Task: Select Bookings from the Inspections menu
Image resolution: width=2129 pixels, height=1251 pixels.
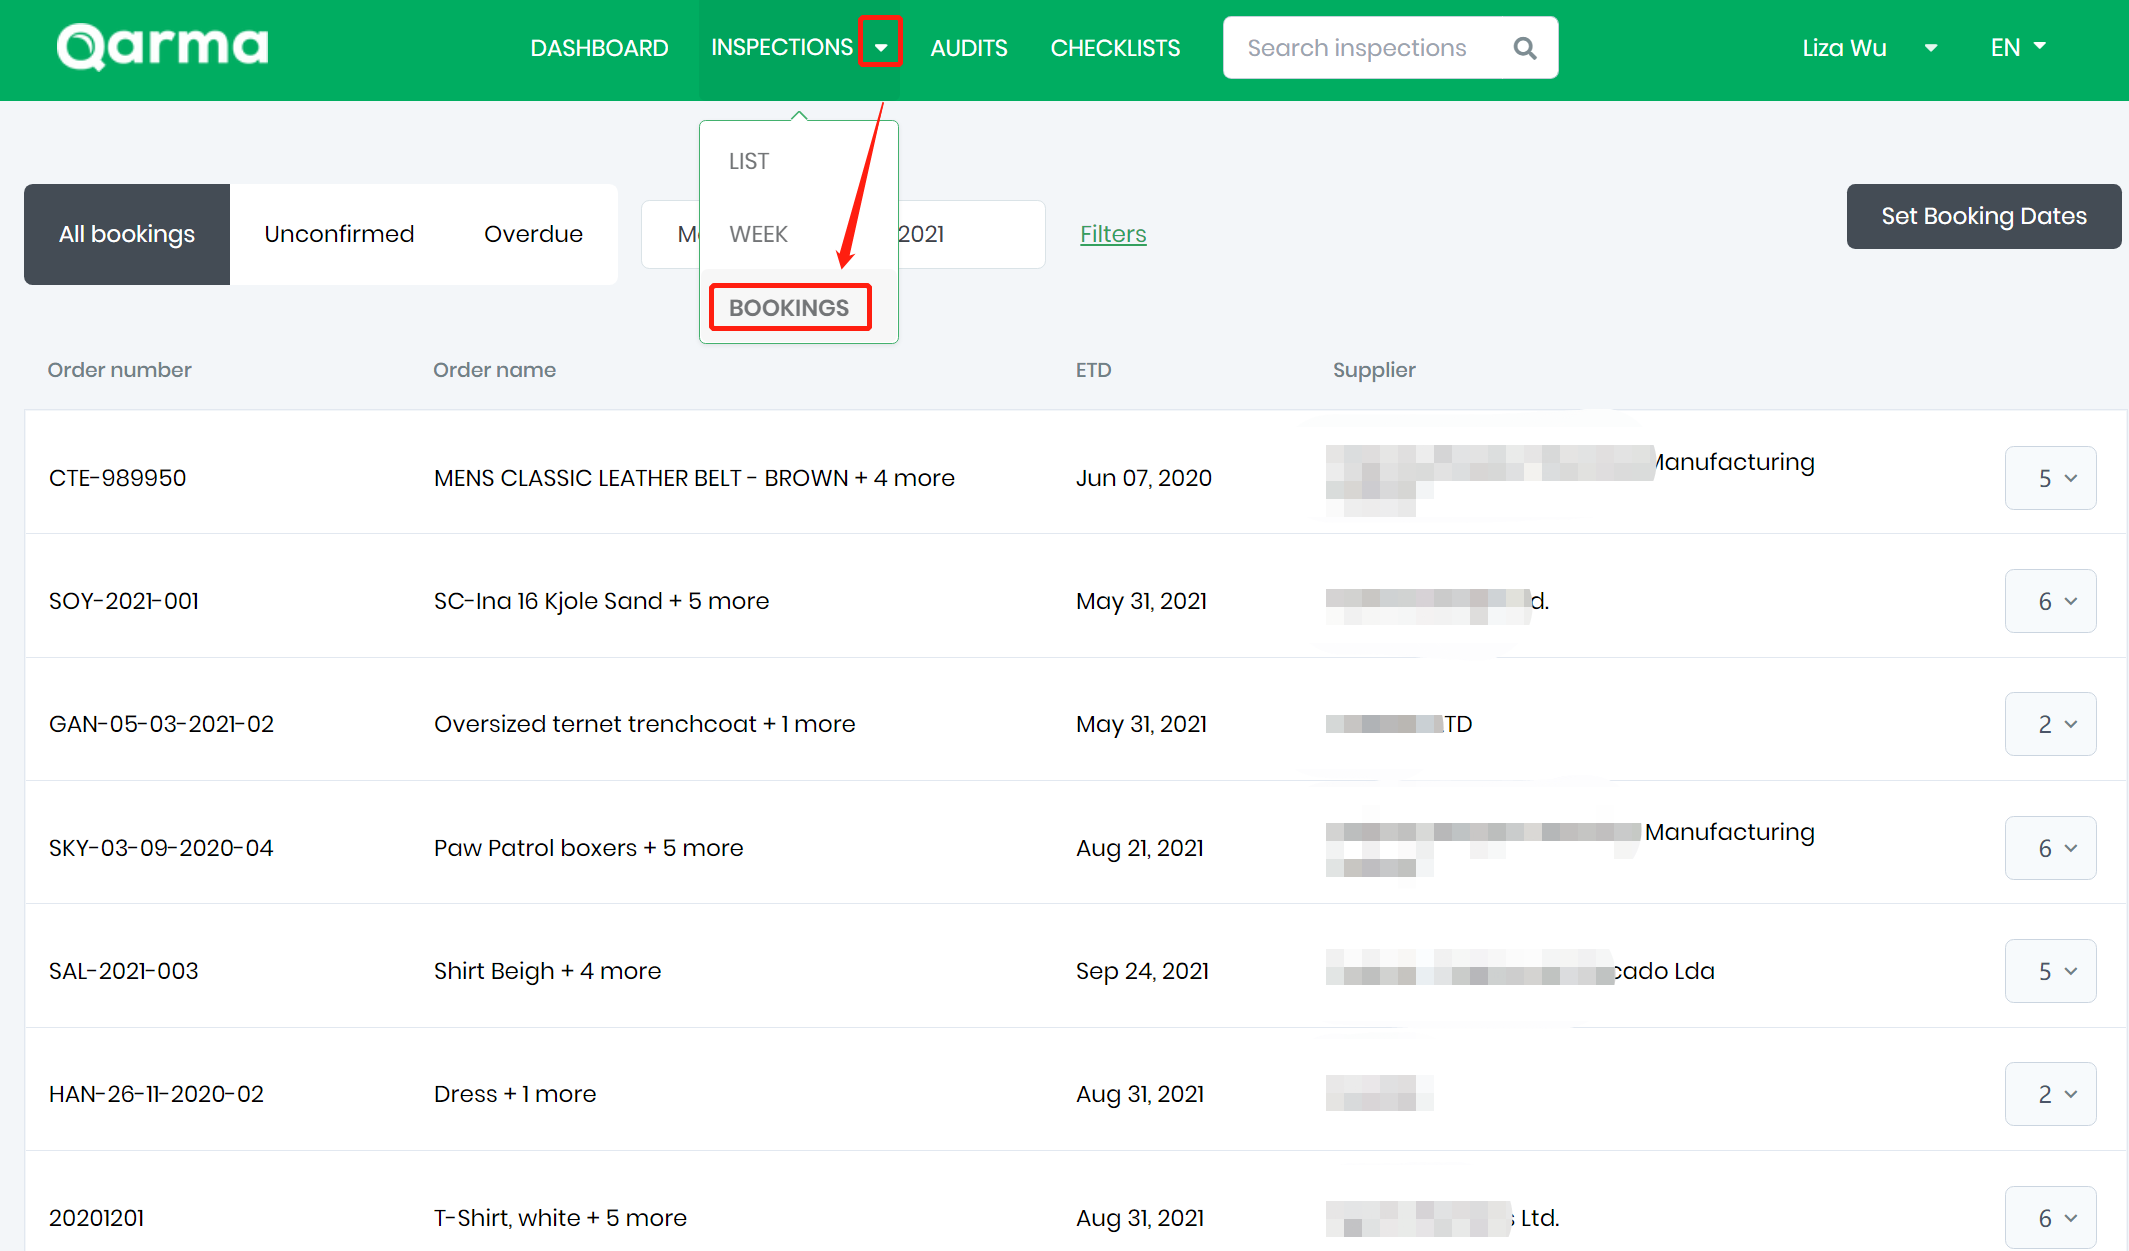Action: [x=789, y=308]
